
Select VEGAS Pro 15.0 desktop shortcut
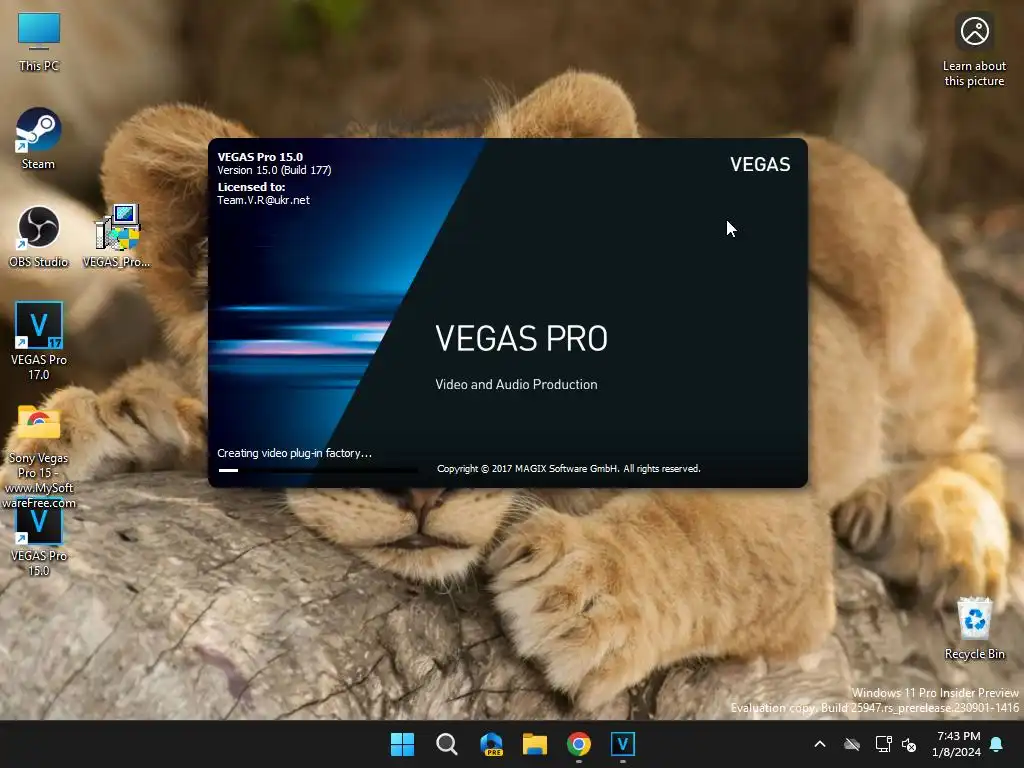pyautogui.click(x=39, y=539)
